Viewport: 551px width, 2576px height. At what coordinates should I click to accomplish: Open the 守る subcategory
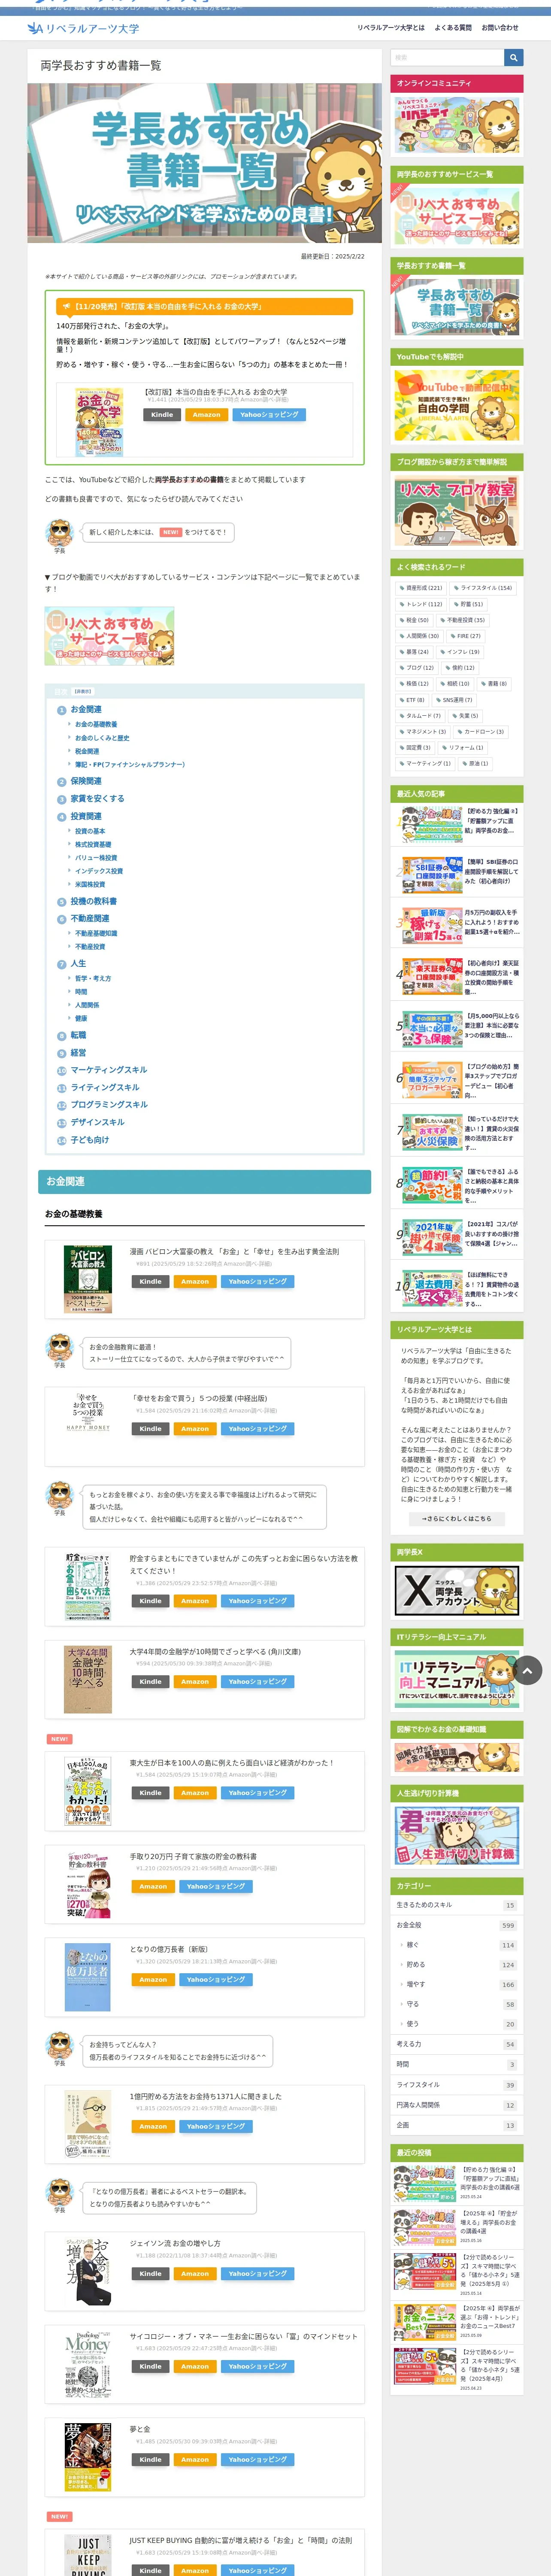[412, 2004]
